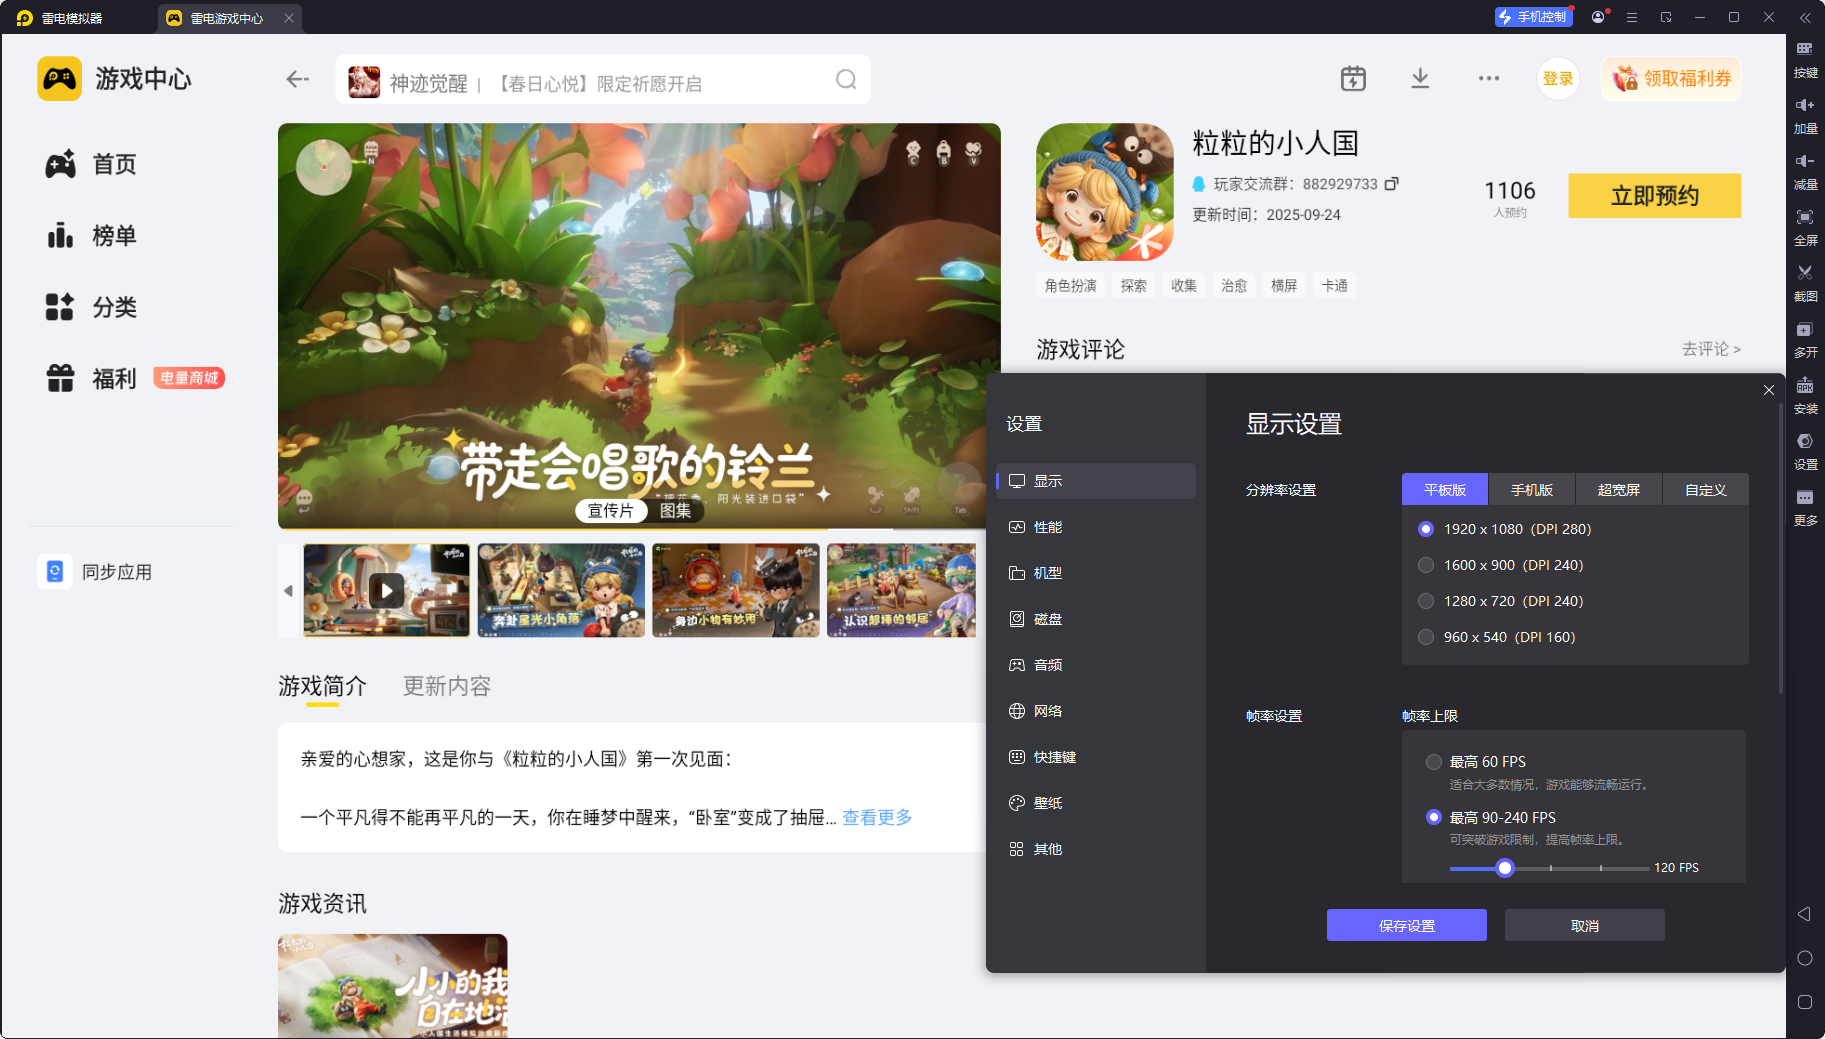This screenshot has width=1825, height=1039.
Task: Open the 奔赴星光小角落 screenshot thumbnail
Action: 561,591
